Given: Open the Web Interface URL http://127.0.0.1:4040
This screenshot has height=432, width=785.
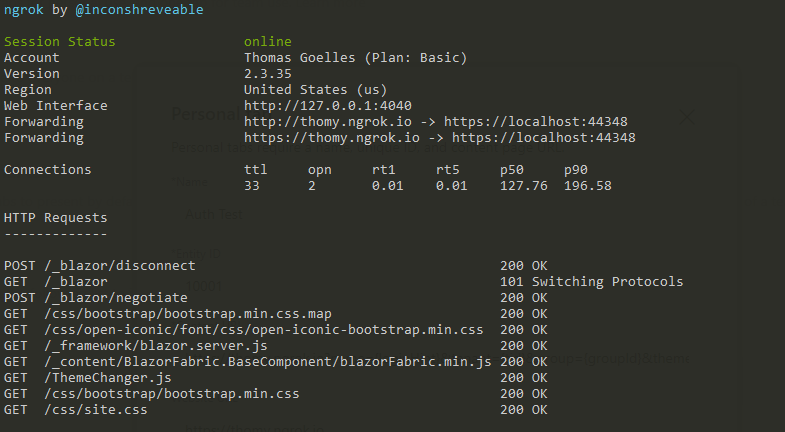Looking at the screenshot, I should coord(327,106).
